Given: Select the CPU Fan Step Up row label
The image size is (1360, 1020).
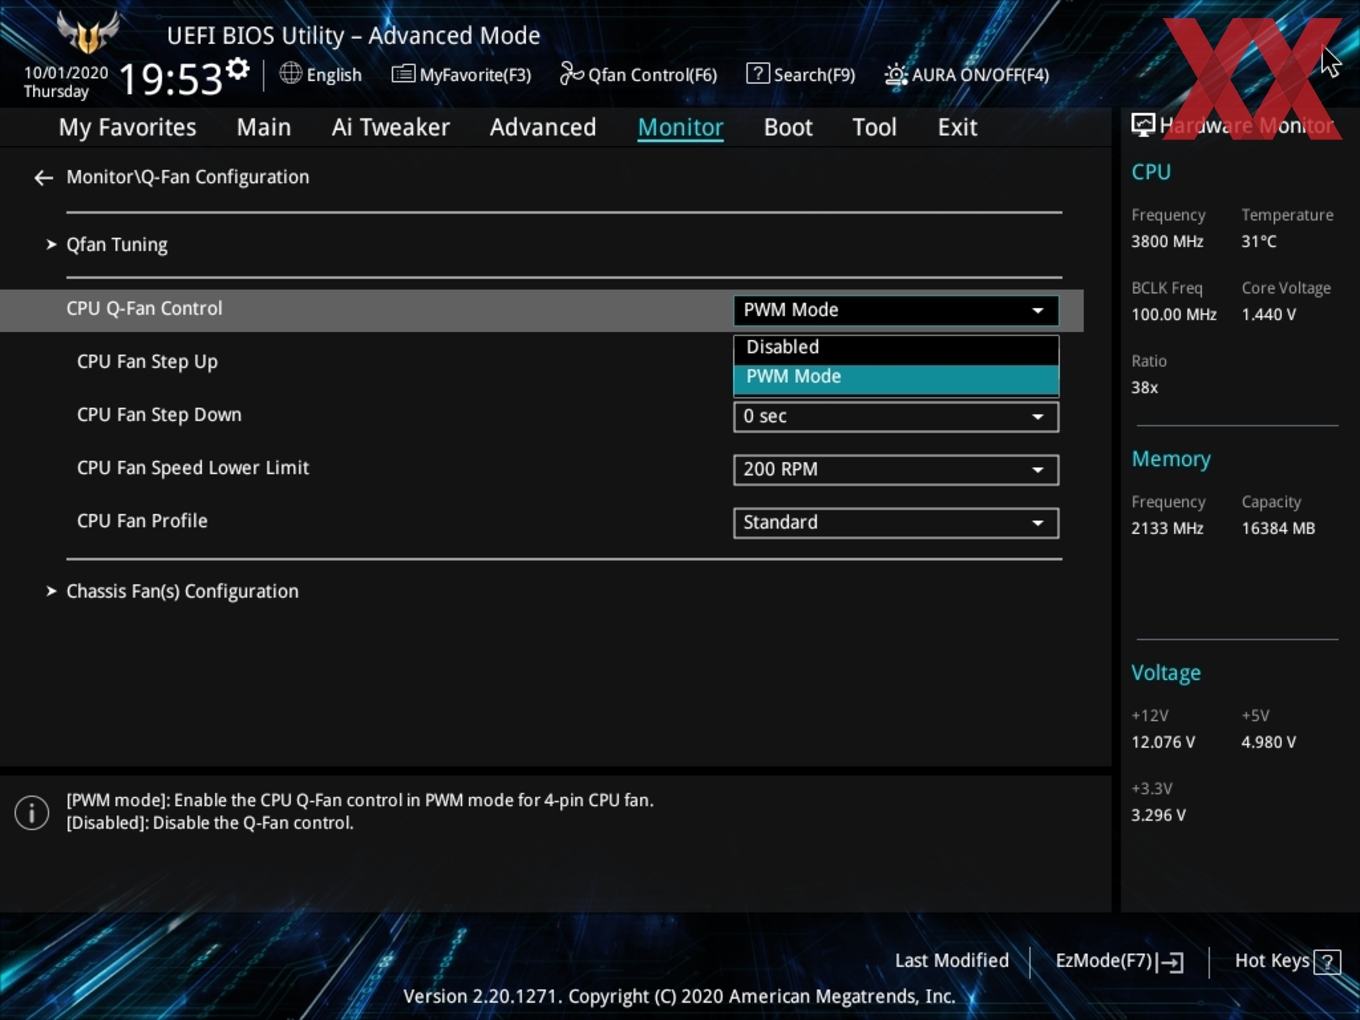Looking at the screenshot, I should click(147, 362).
